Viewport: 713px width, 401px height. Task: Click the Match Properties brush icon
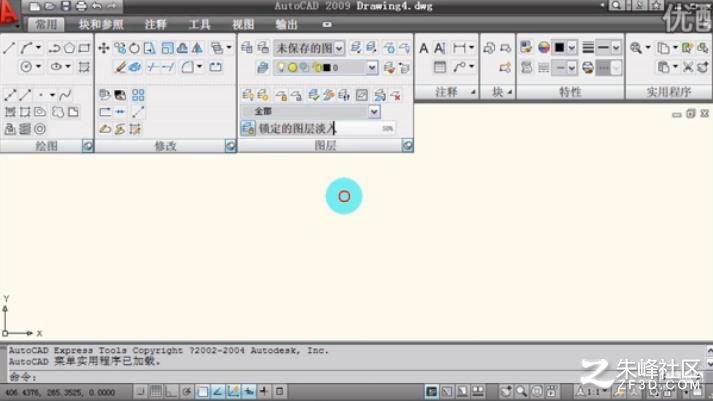pyautogui.click(x=526, y=47)
